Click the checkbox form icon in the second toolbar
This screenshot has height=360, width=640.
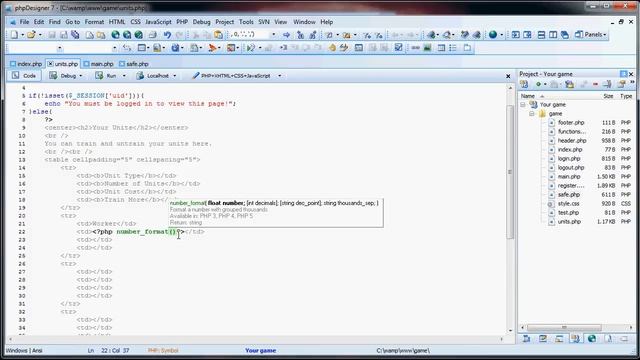[x=398, y=48]
